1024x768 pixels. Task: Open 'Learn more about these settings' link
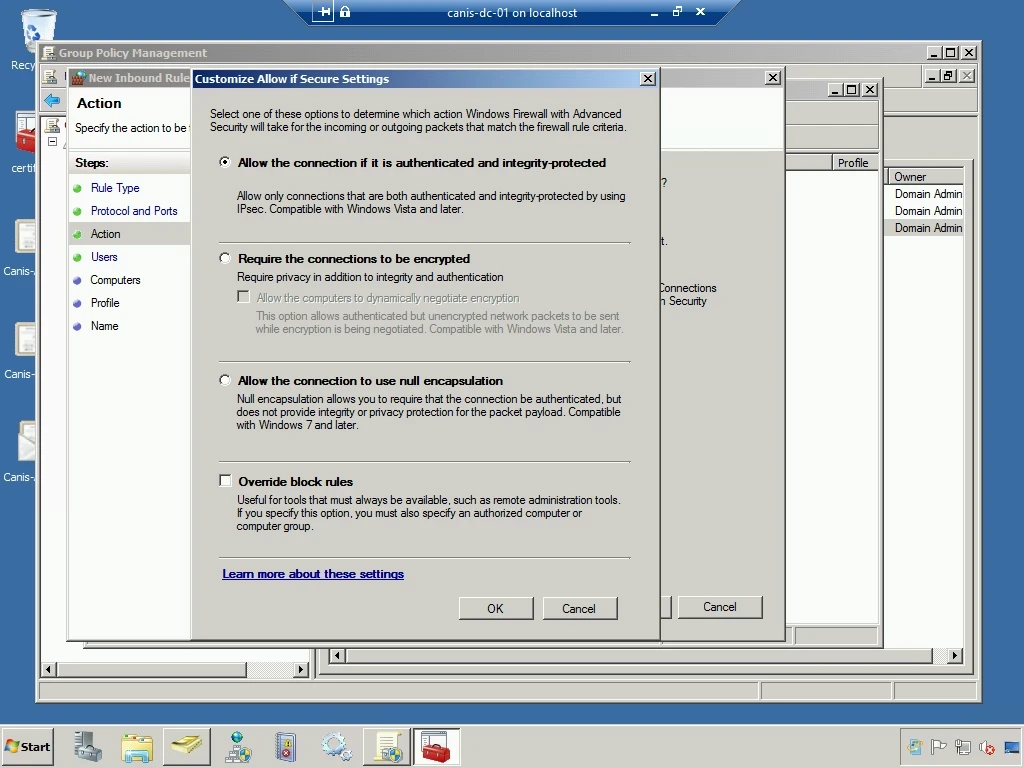pyautogui.click(x=313, y=574)
